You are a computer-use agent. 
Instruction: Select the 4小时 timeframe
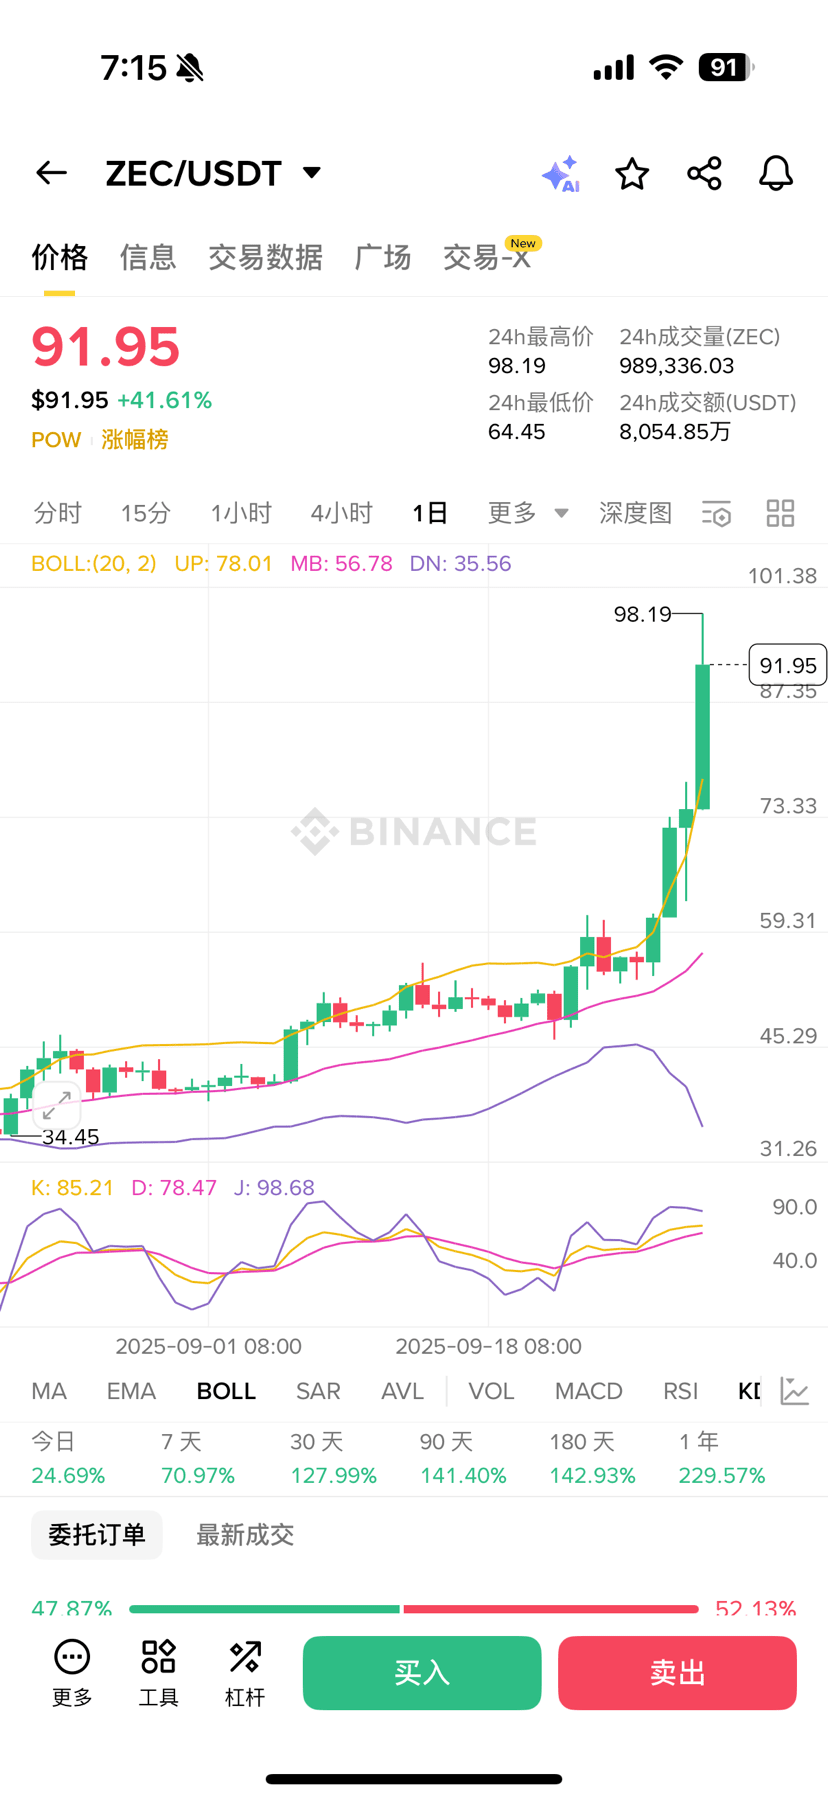341,514
